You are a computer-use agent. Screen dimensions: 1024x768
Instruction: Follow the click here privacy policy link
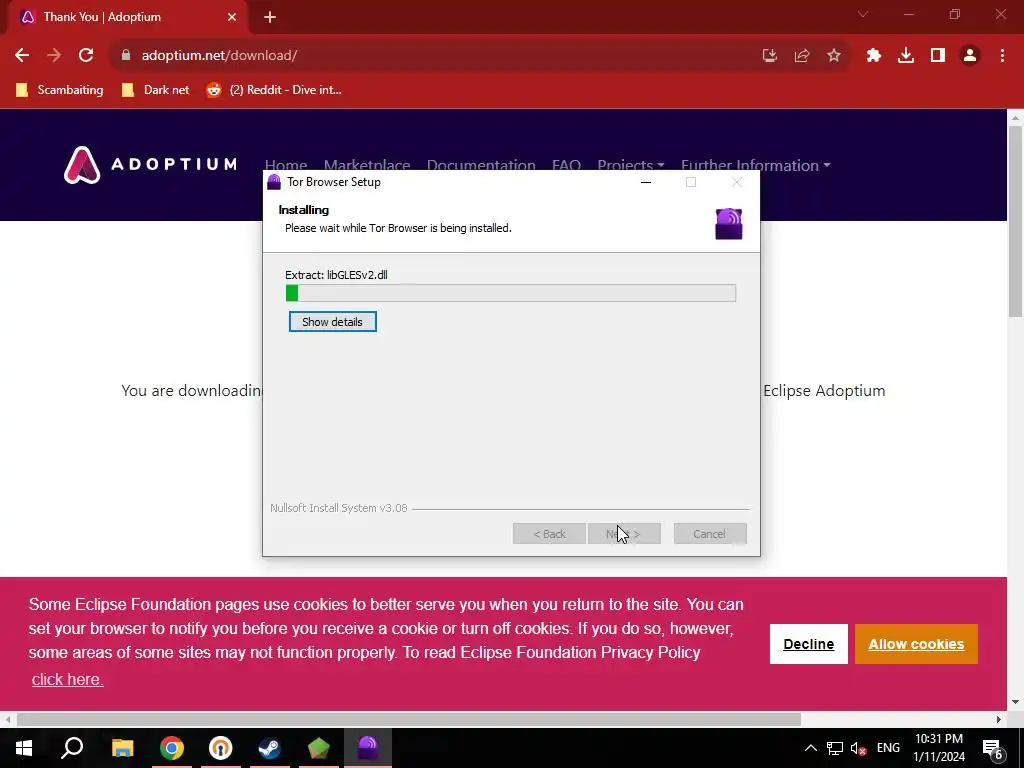68,679
